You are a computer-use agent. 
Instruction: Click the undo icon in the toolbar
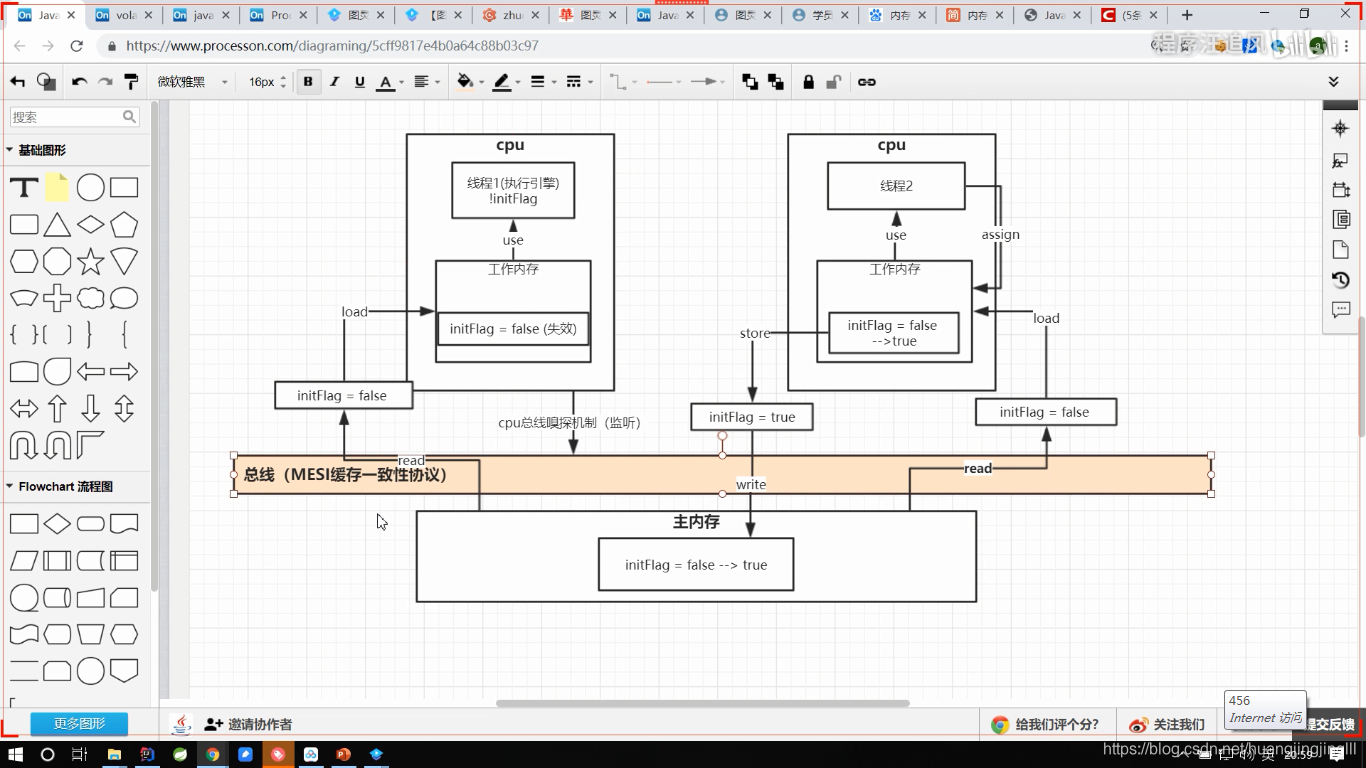pos(79,82)
